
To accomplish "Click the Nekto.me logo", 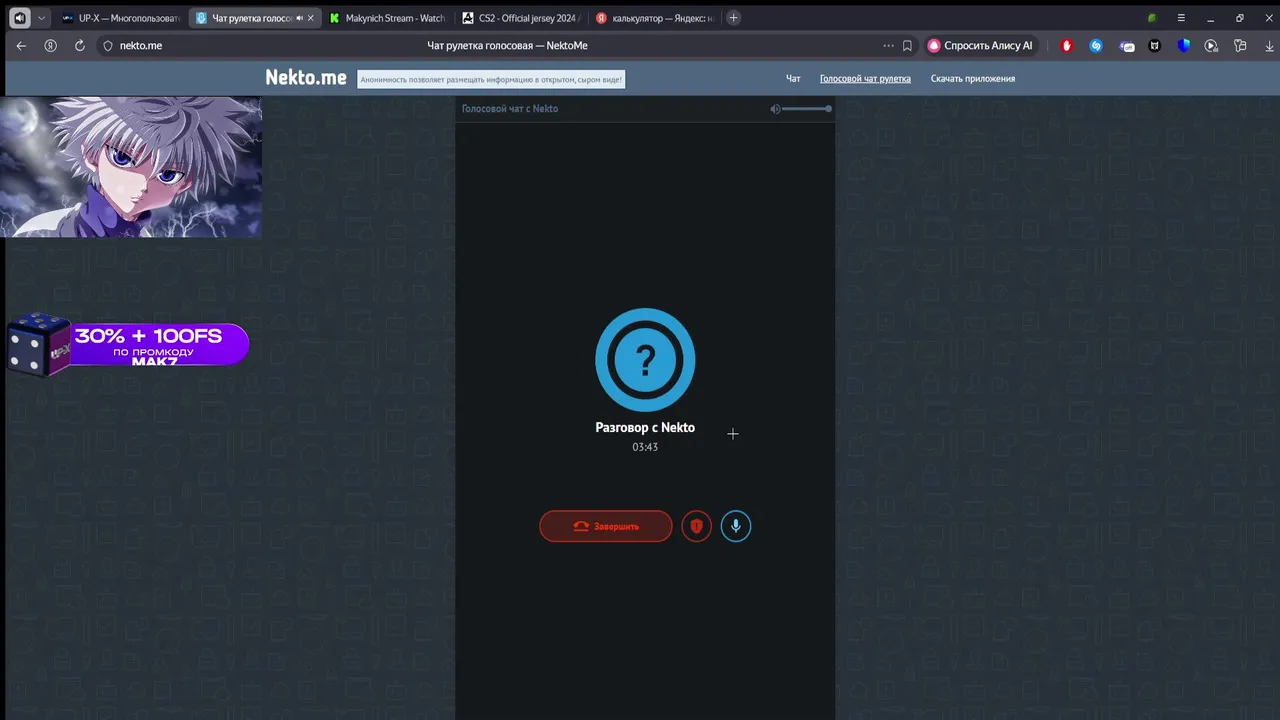I will [x=306, y=78].
